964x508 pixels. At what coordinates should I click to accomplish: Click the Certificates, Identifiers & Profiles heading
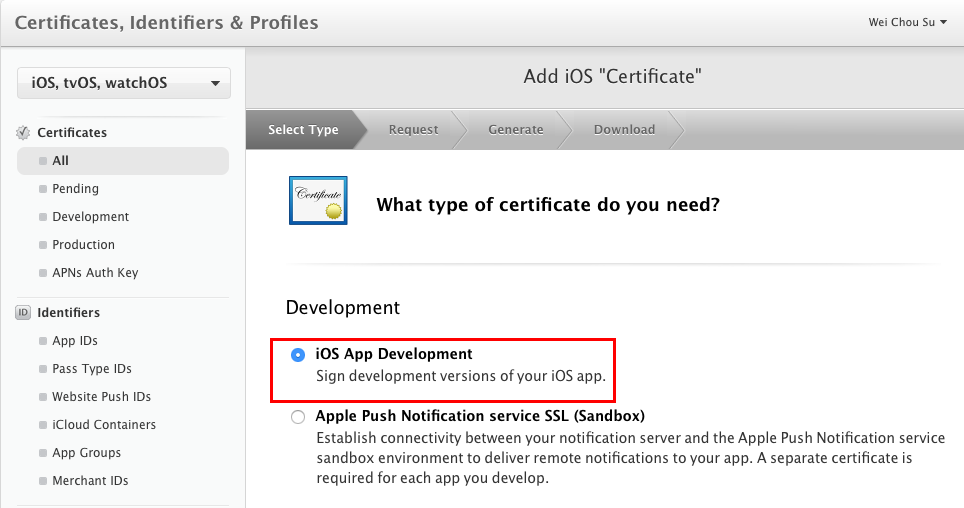click(x=166, y=22)
